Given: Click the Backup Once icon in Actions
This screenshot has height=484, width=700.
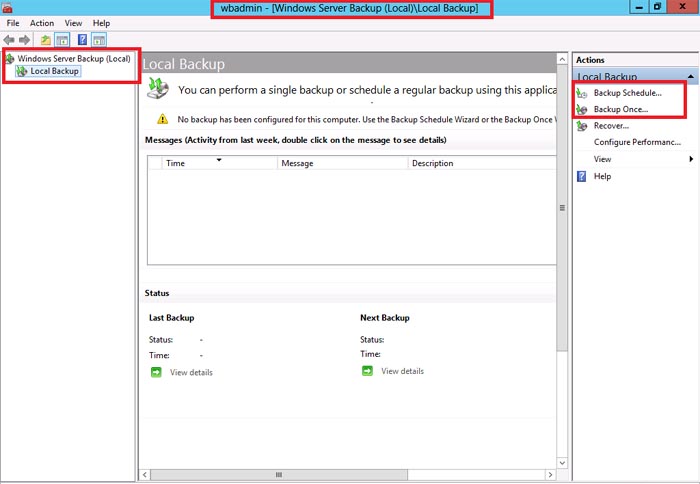Looking at the screenshot, I should coord(582,109).
